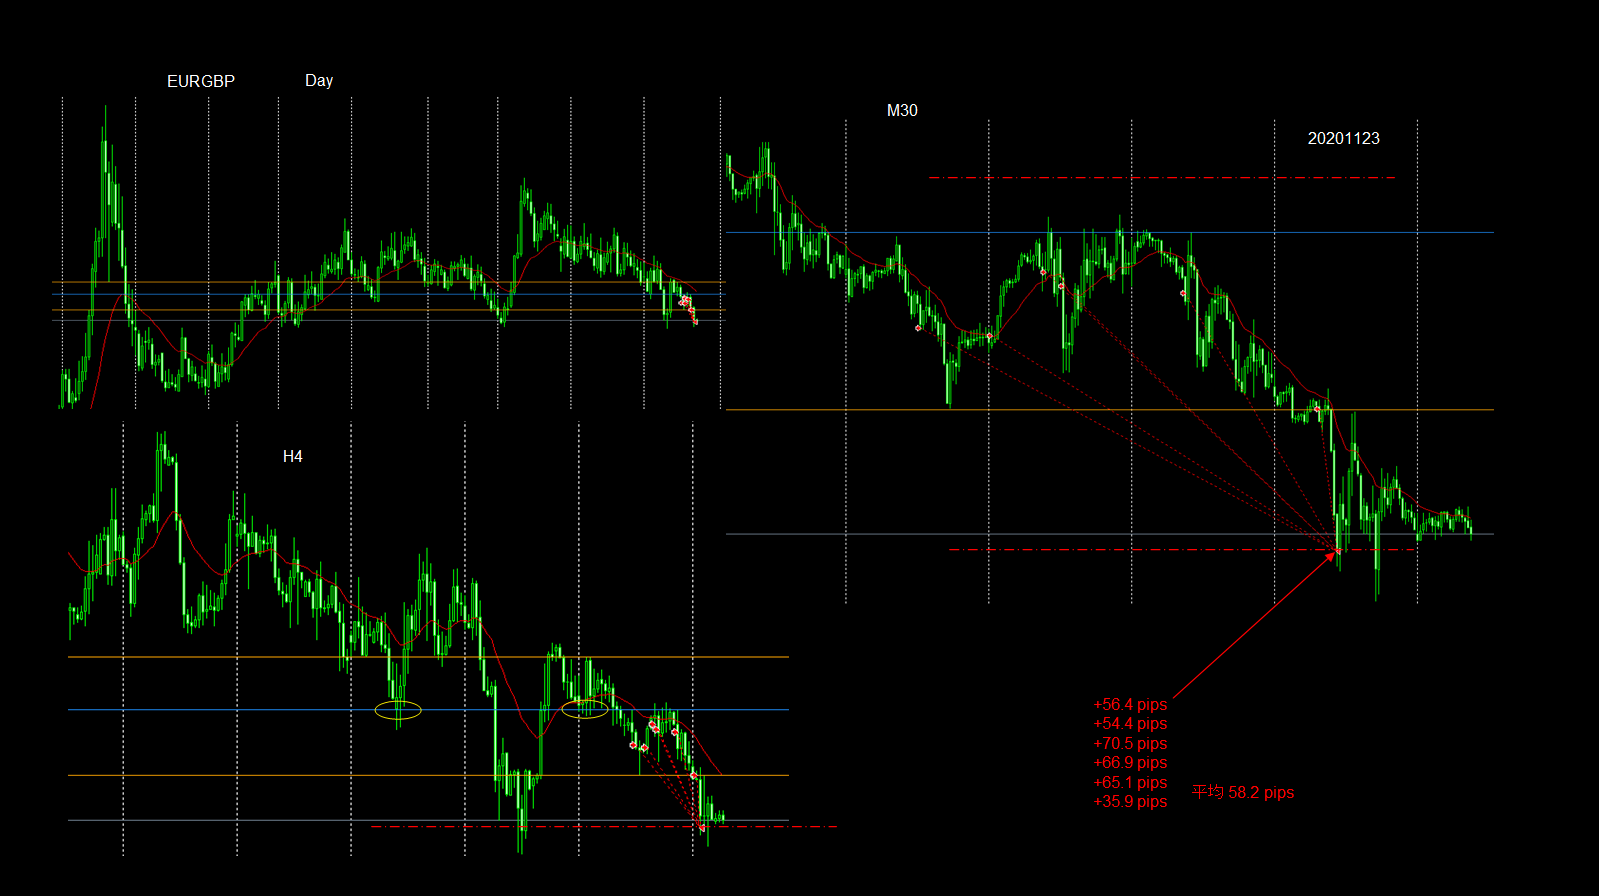Click the +70.5 pips result text
This screenshot has width=1599, height=896.
[1130, 743]
